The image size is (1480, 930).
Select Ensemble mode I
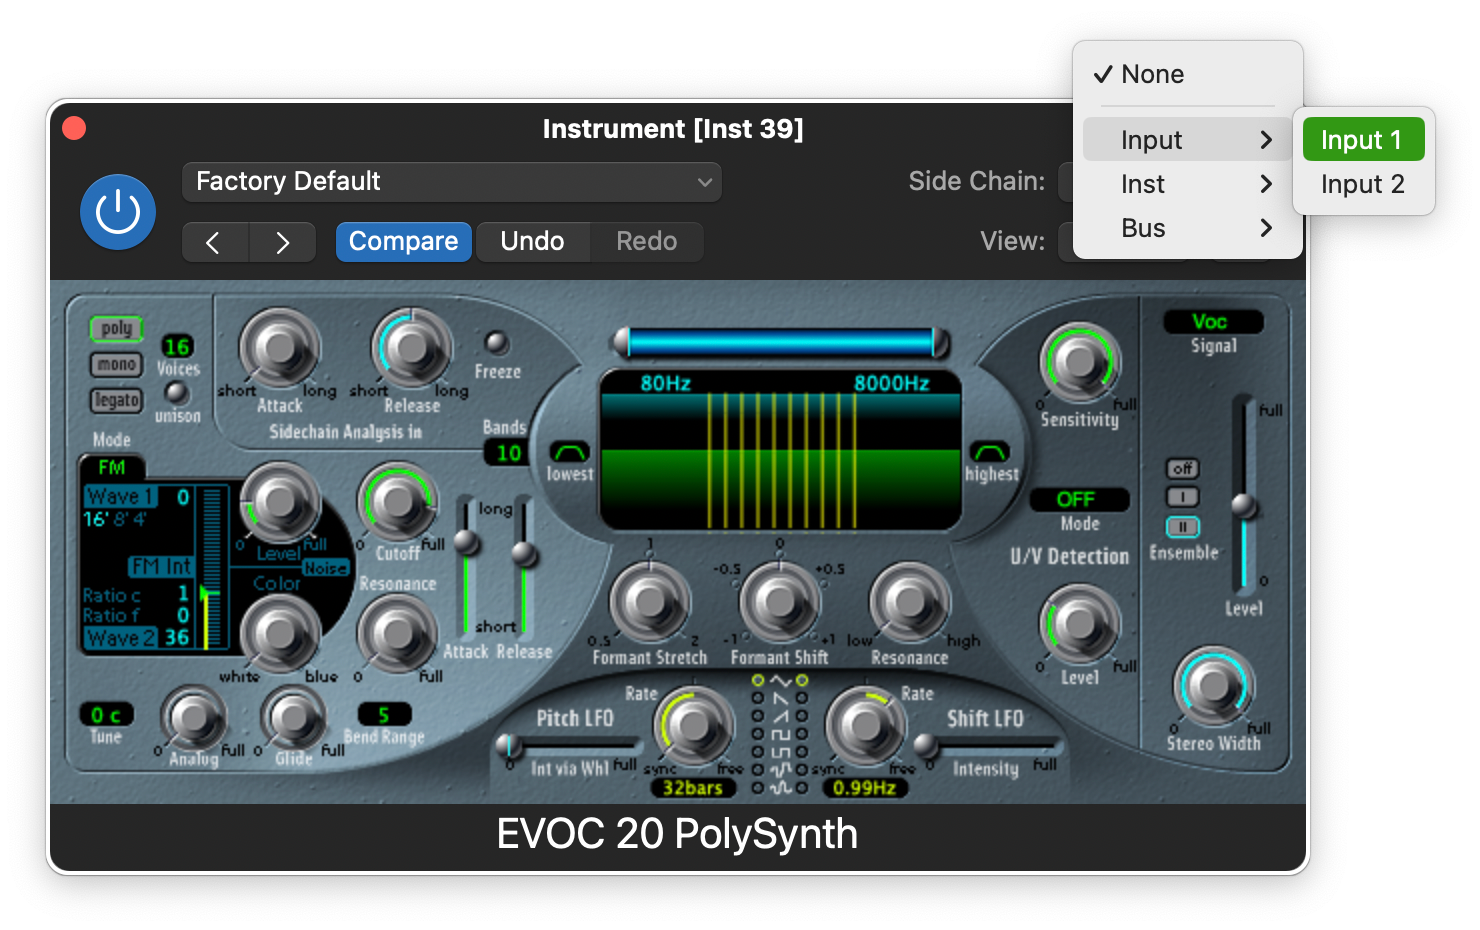point(1182,497)
